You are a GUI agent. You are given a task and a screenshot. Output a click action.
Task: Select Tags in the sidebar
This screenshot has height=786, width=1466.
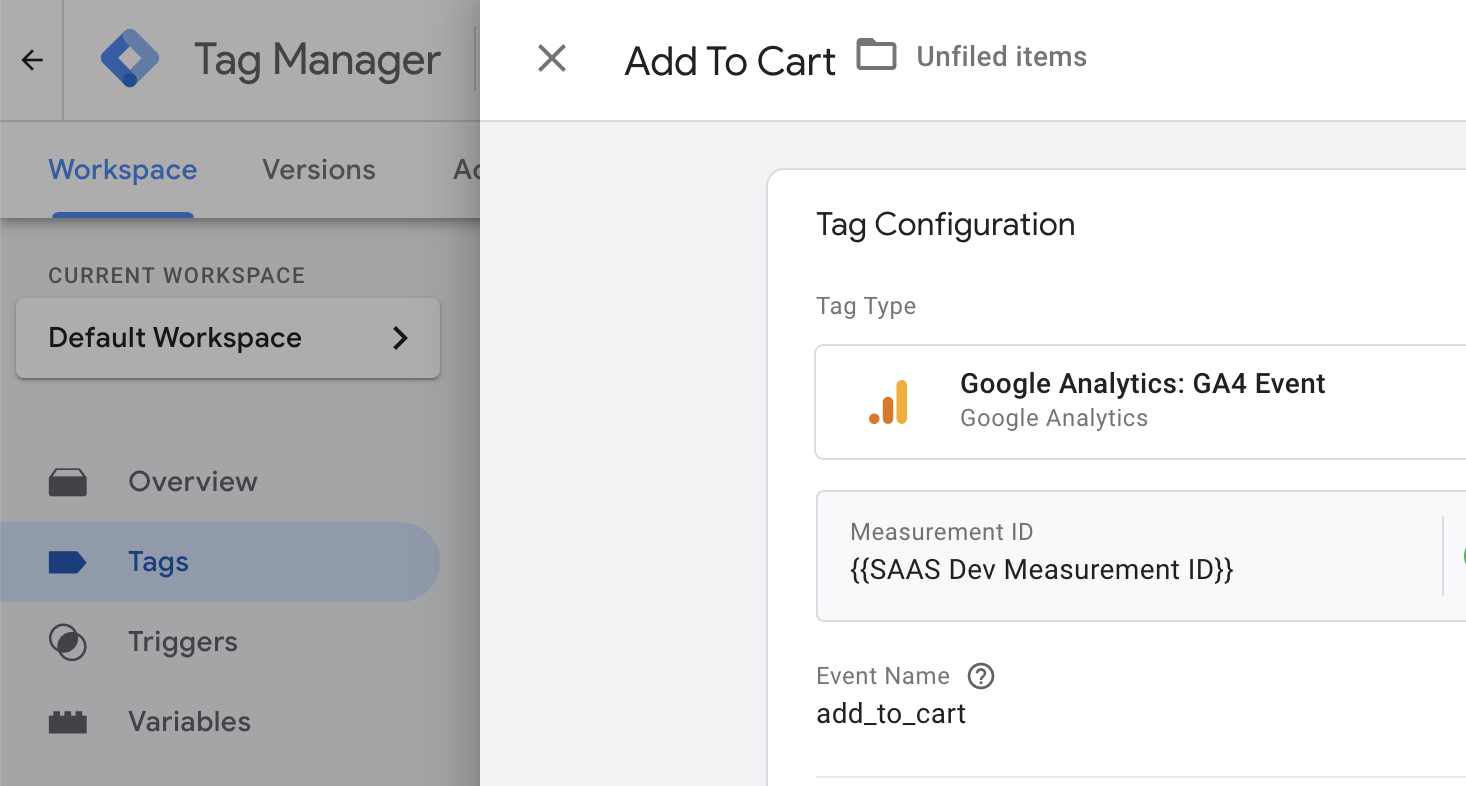(220, 562)
